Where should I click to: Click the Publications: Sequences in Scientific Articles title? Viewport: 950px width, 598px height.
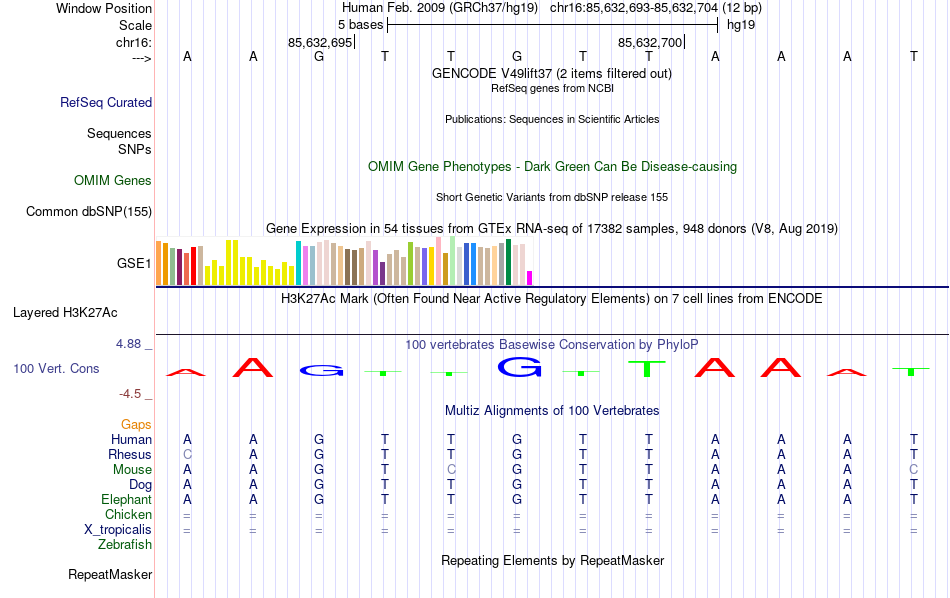[x=552, y=119]
